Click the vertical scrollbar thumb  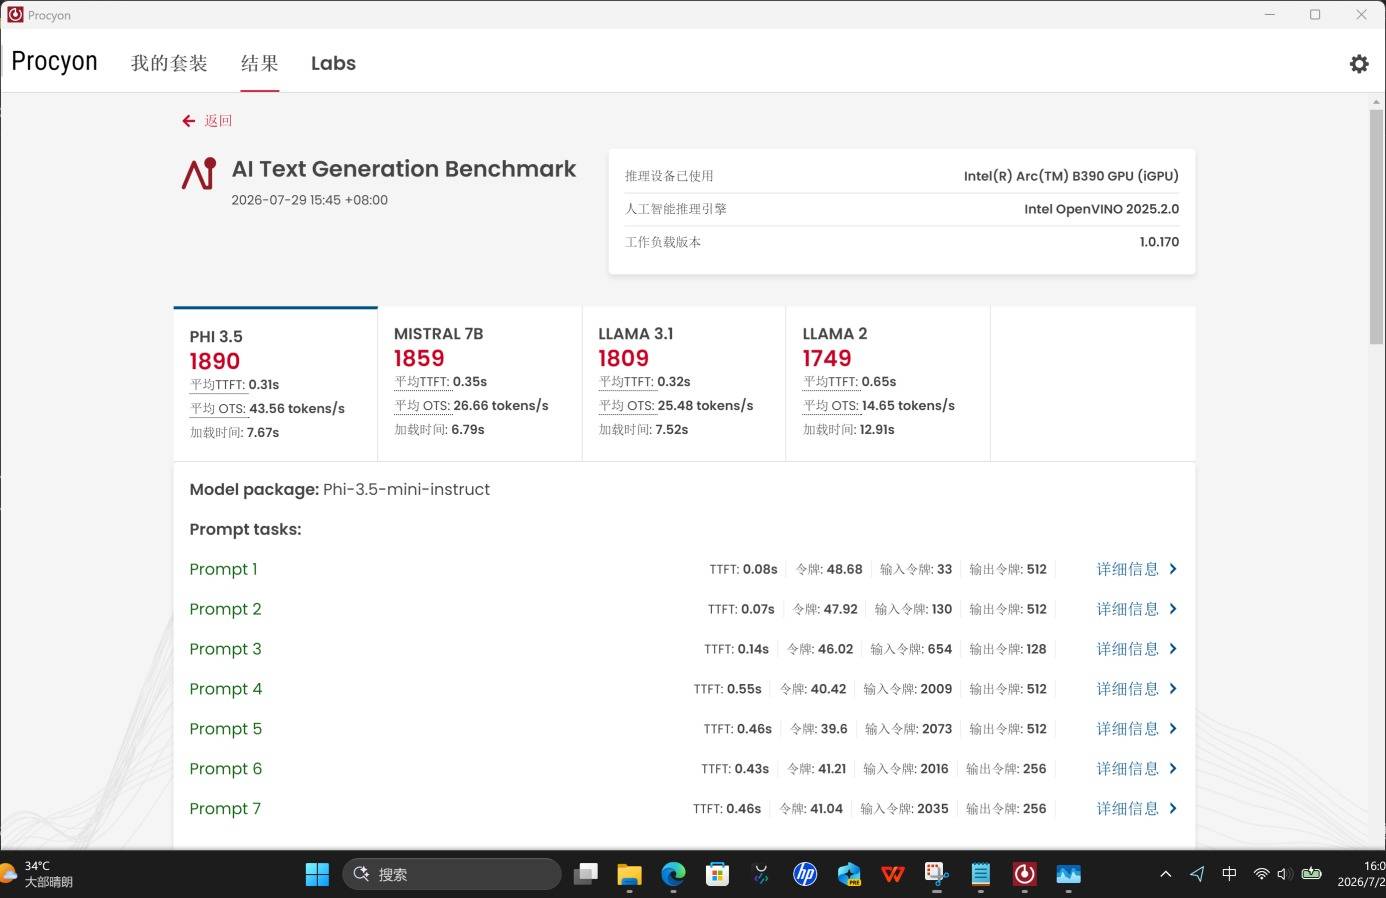(1376, 227)
